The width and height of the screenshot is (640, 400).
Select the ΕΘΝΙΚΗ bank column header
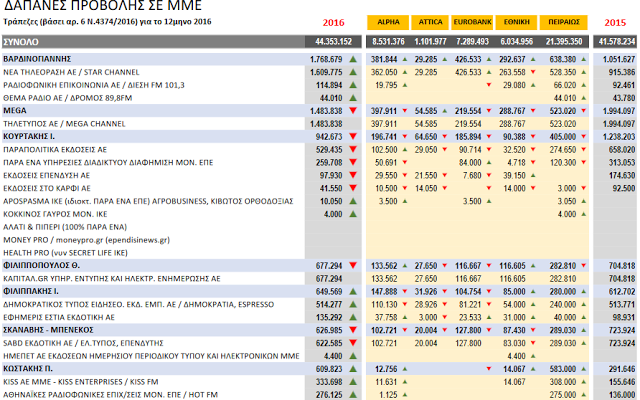tap(516, 22)
